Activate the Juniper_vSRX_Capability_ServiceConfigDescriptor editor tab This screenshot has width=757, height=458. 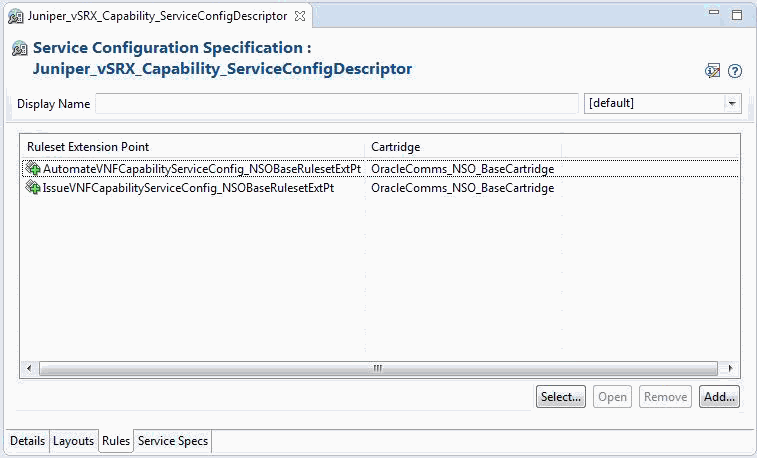(157, 16)
